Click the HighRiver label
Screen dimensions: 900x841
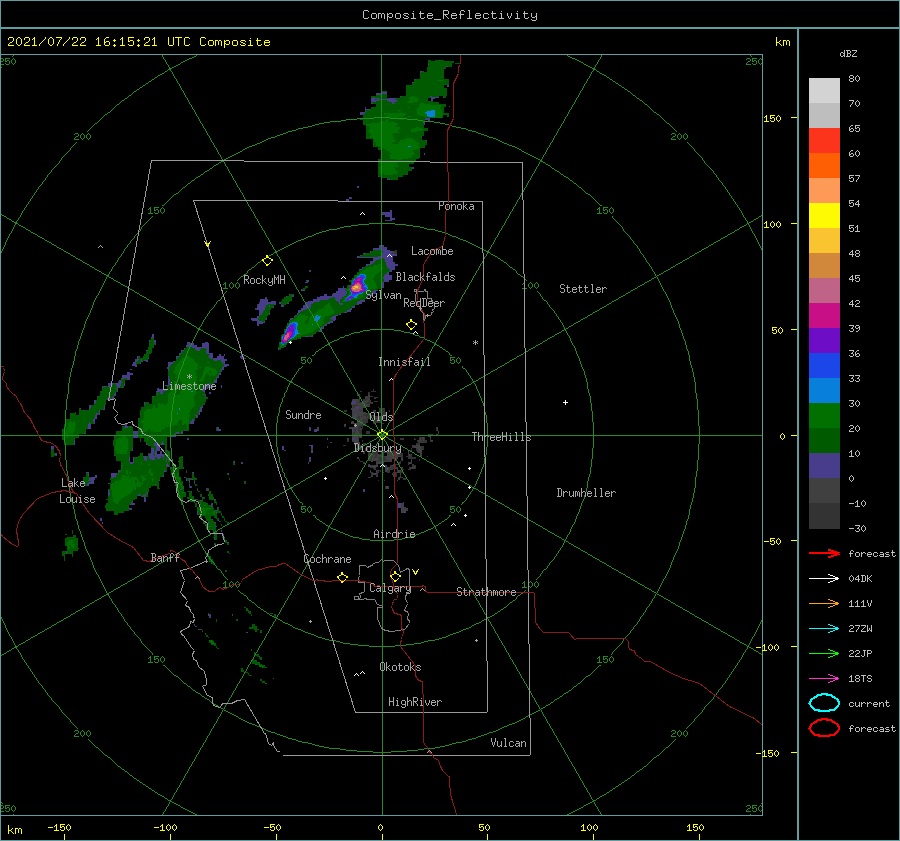tap(415, 702)
